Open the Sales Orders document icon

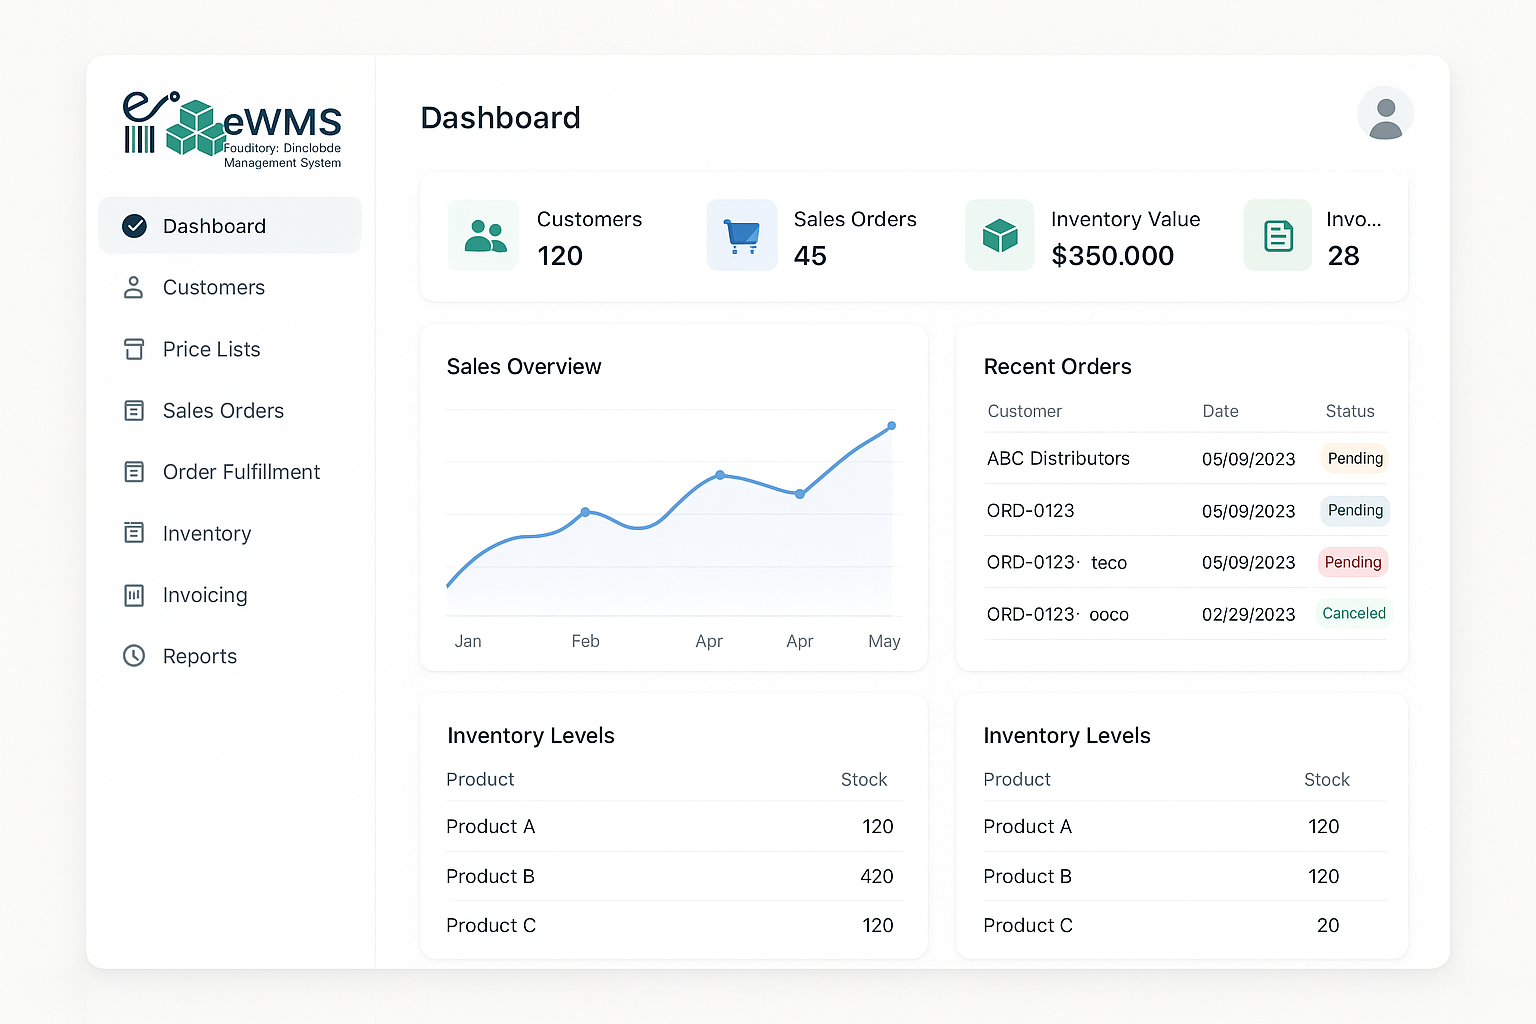(134, 410)
